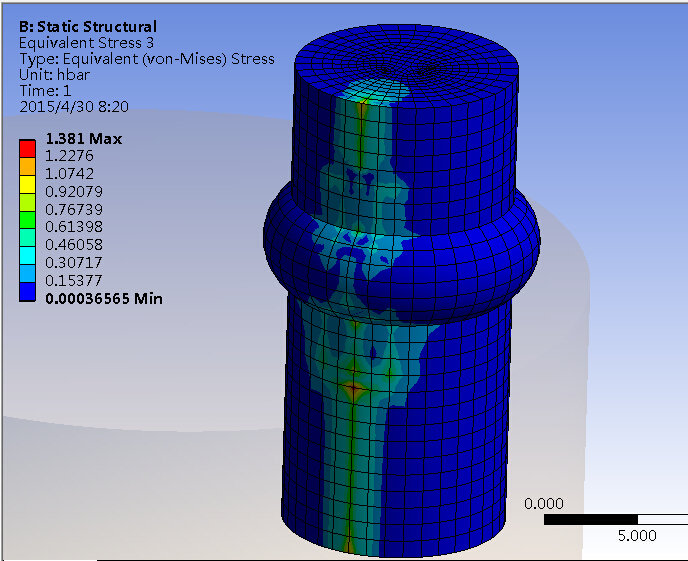Click the 'Type: Equivalent (von-Mises) Stress' line

click(147, 59)
